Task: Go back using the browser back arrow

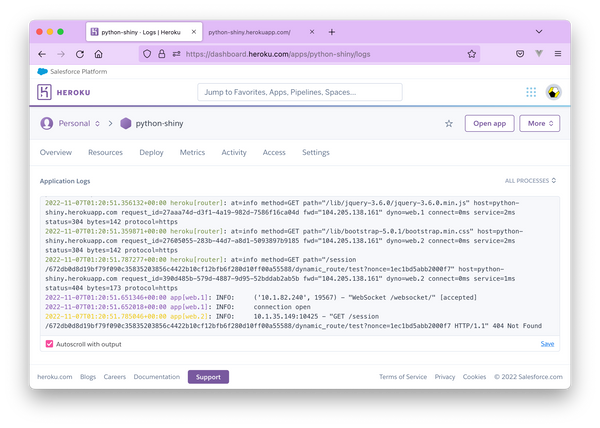Action: click(x=42, y=54)
